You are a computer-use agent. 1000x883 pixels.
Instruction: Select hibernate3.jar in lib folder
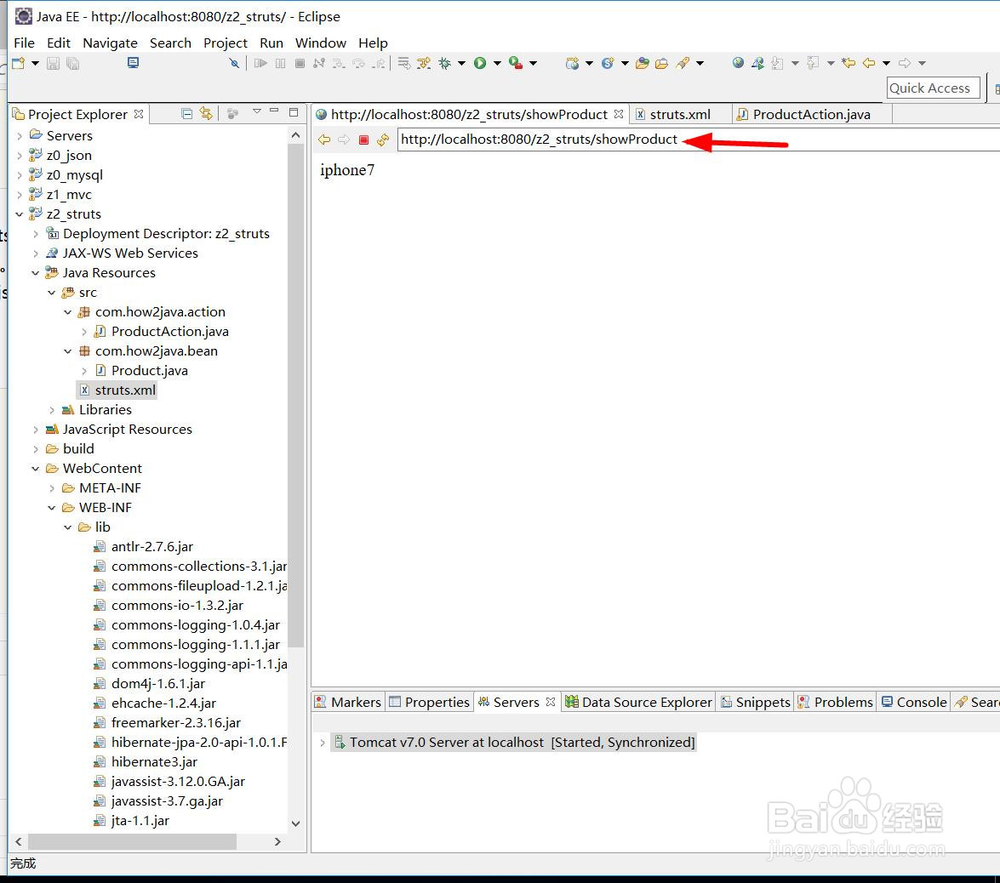pos(154,762)
